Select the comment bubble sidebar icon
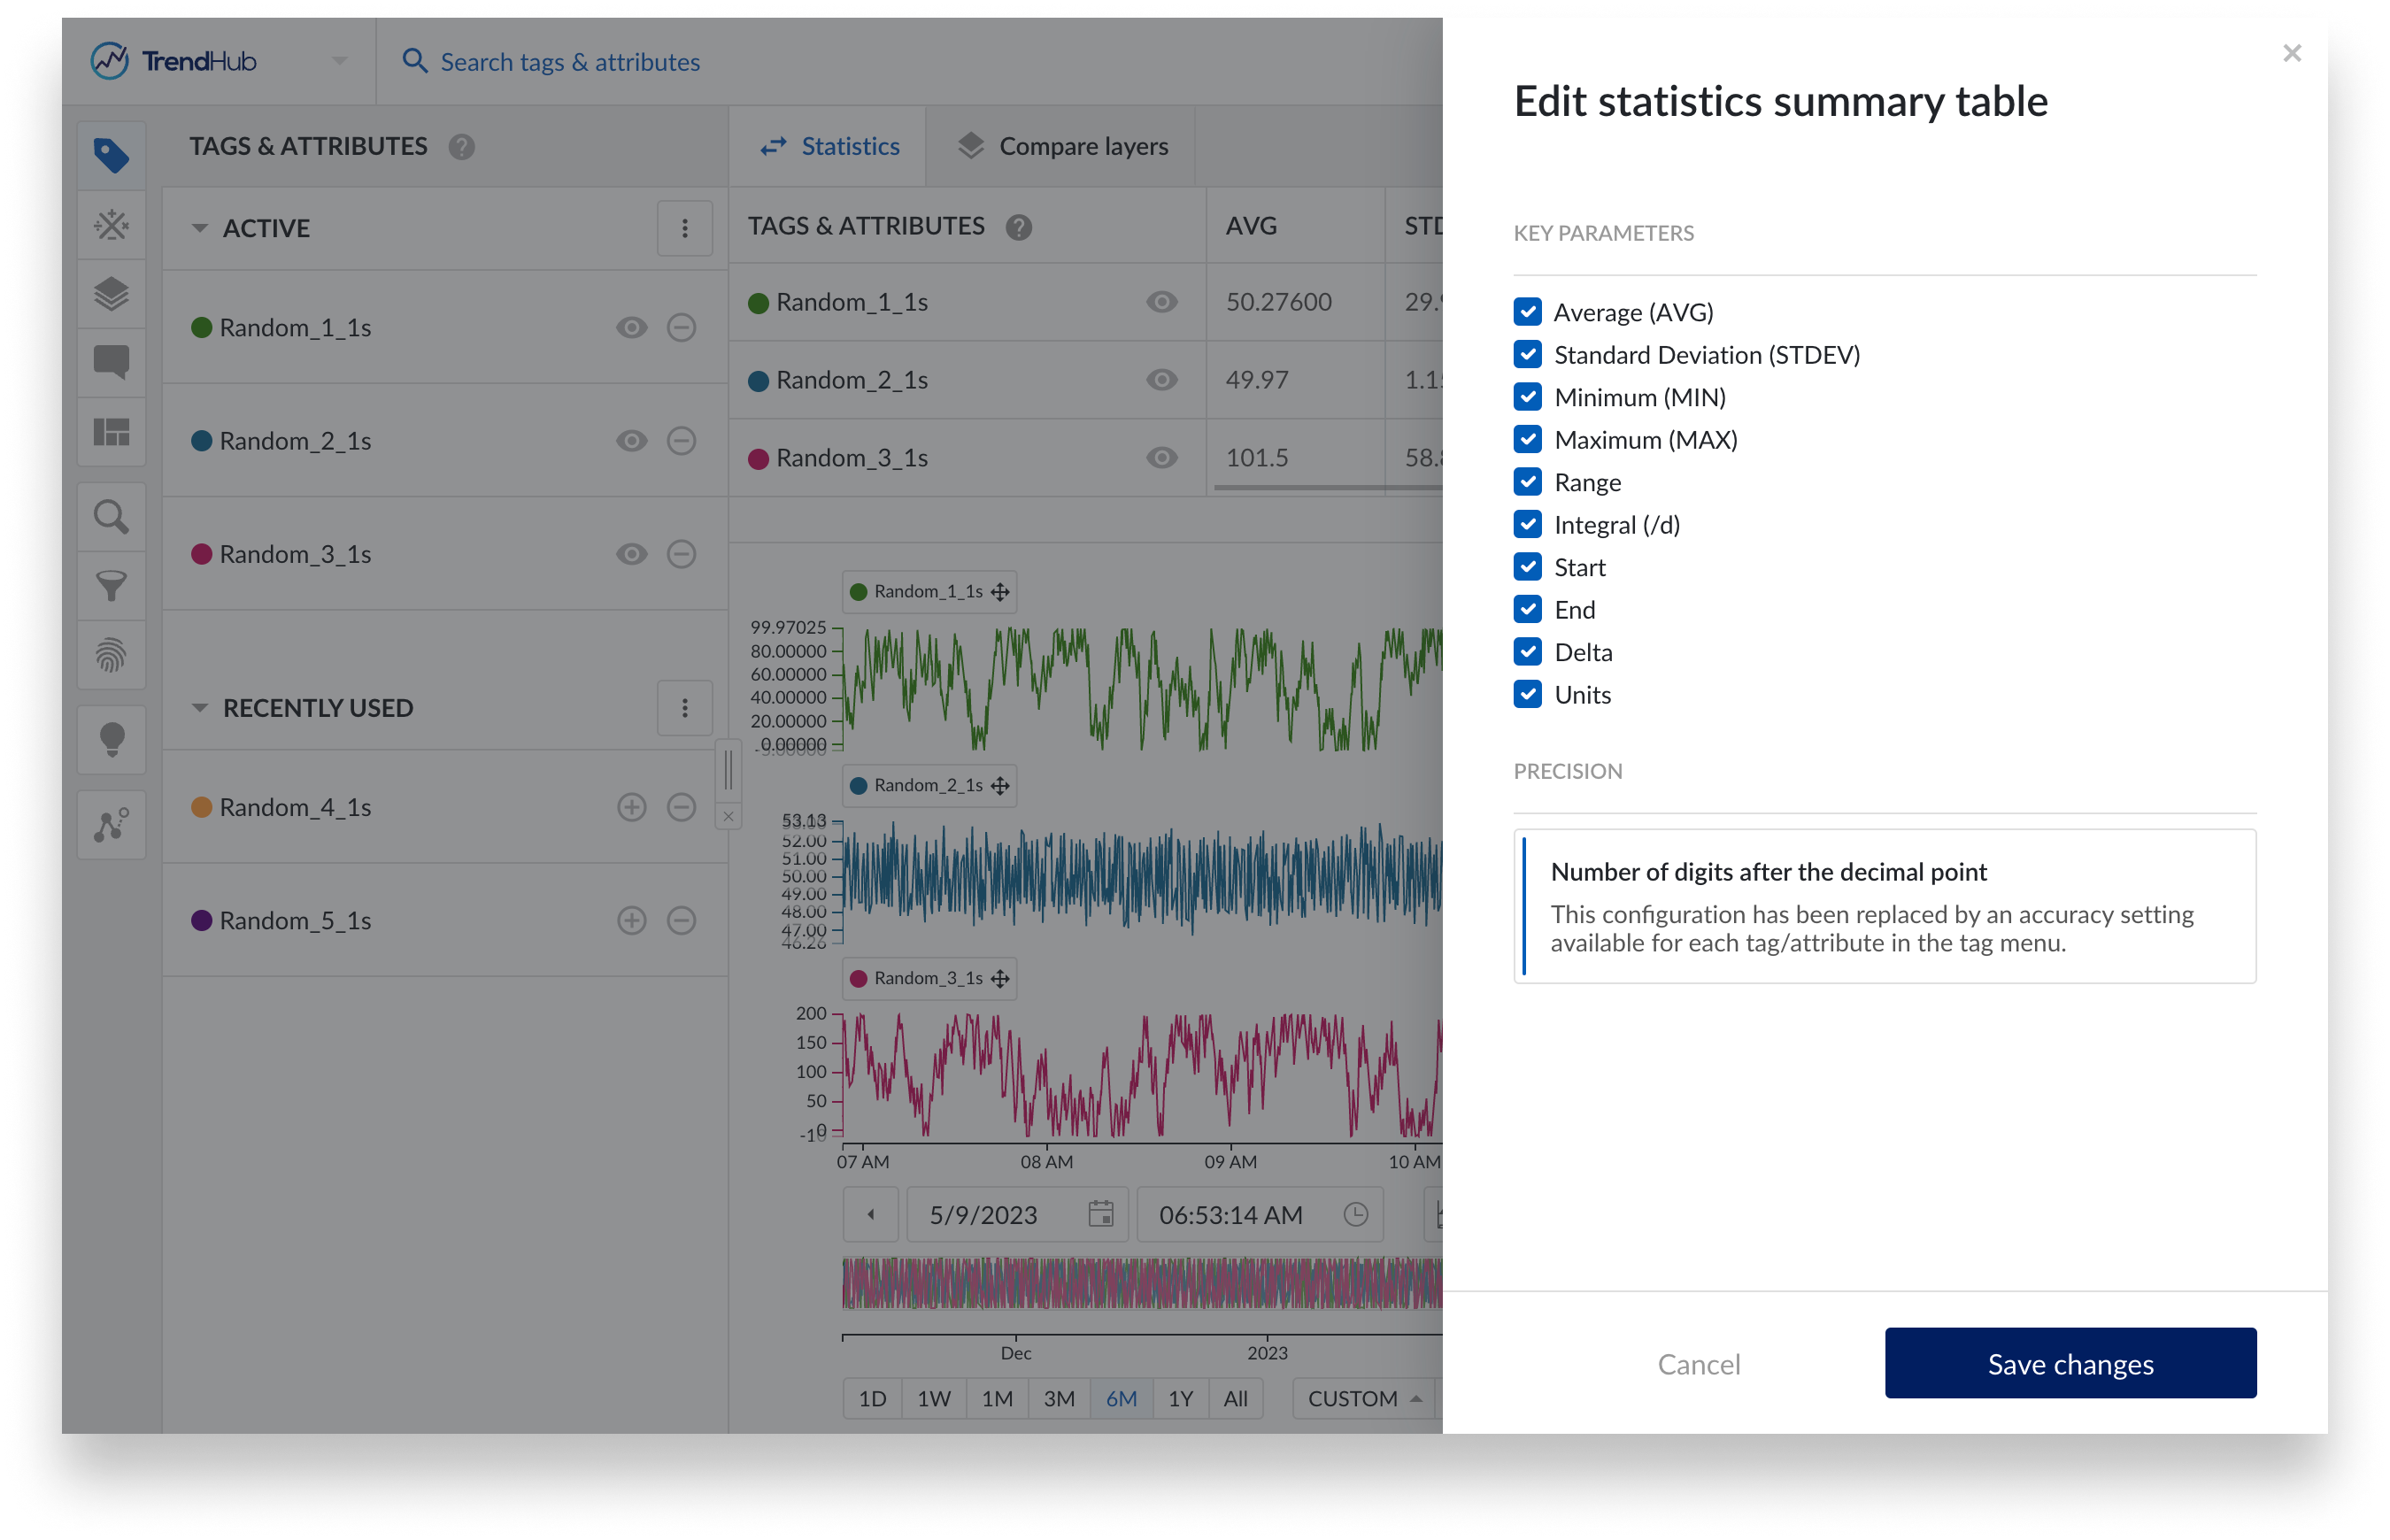This screenshot has width=2390, height=1540. pos(111,362)
